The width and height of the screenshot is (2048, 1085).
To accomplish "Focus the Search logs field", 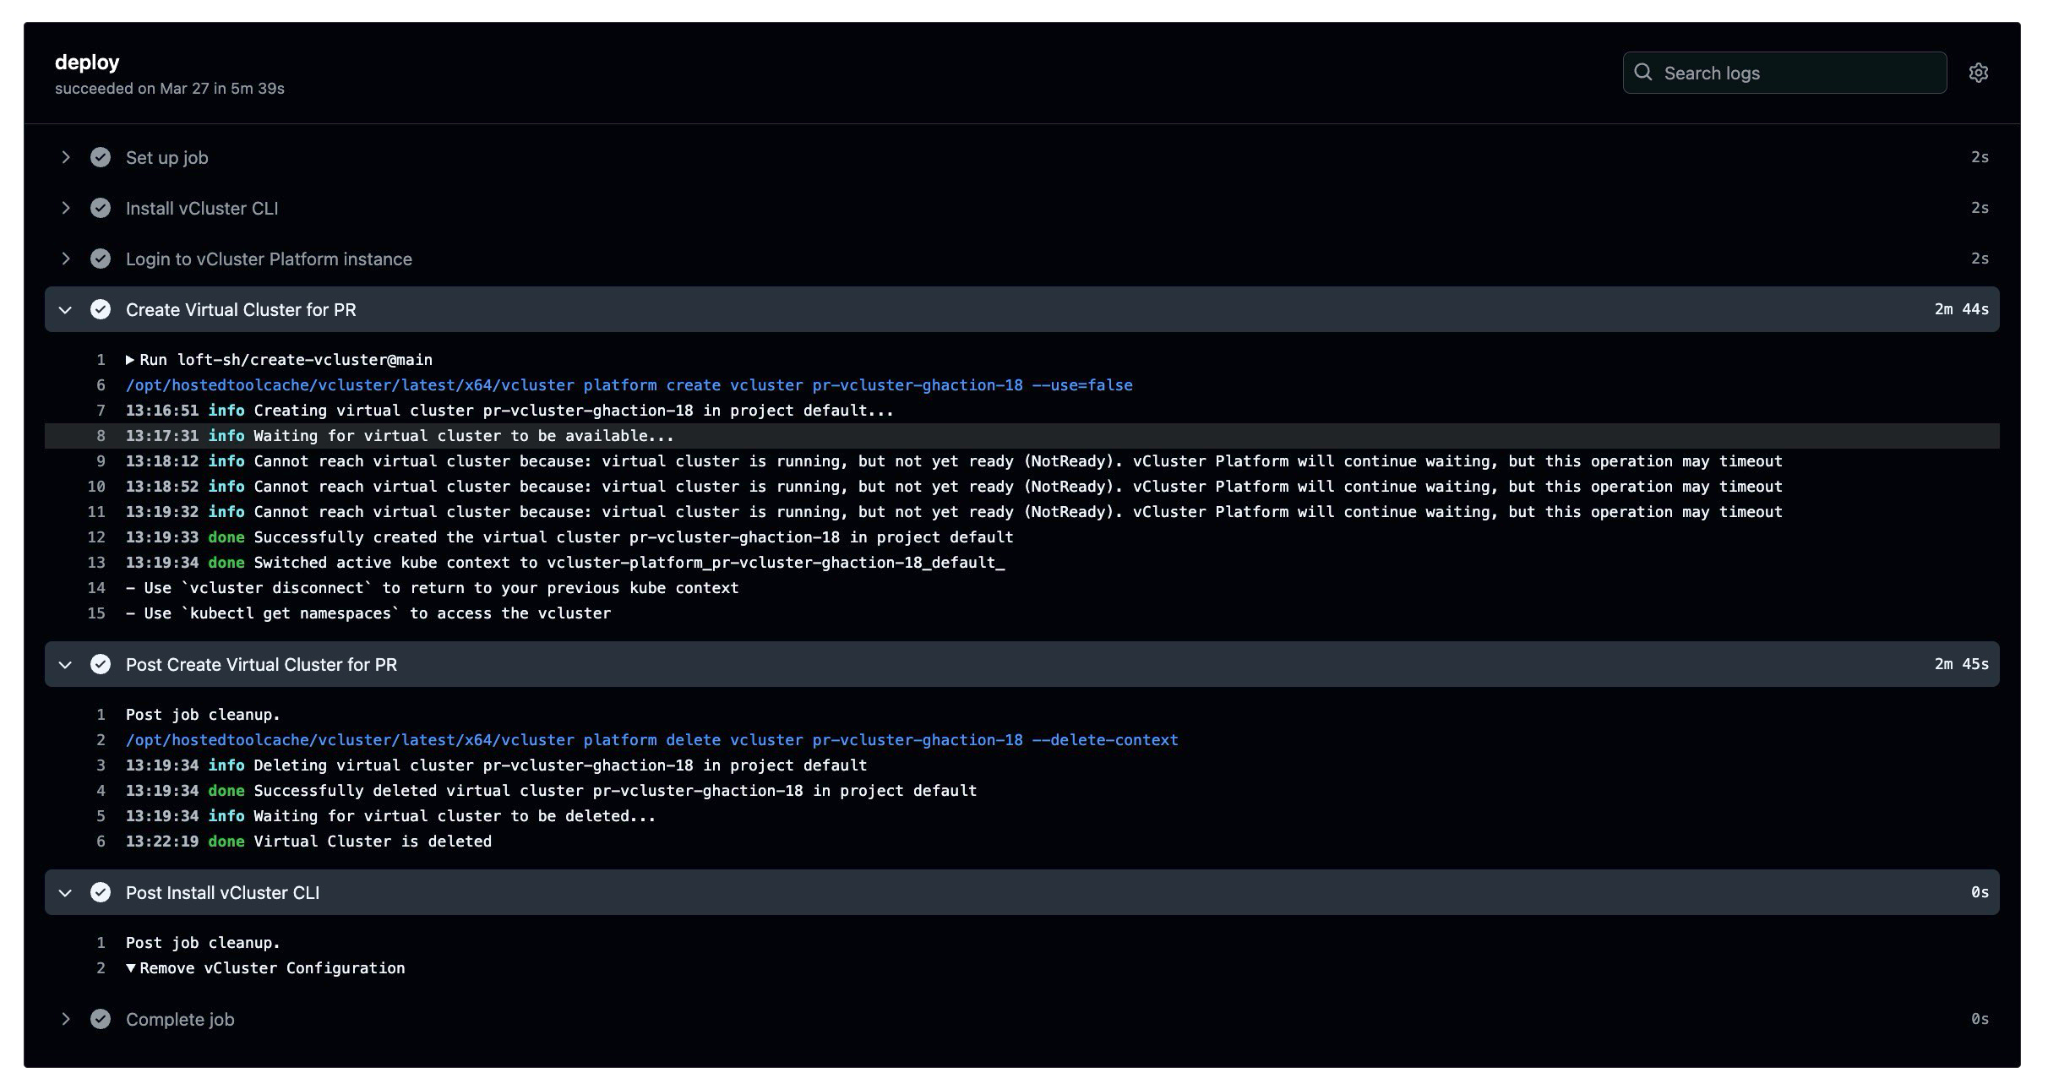I will point(1784,73).
